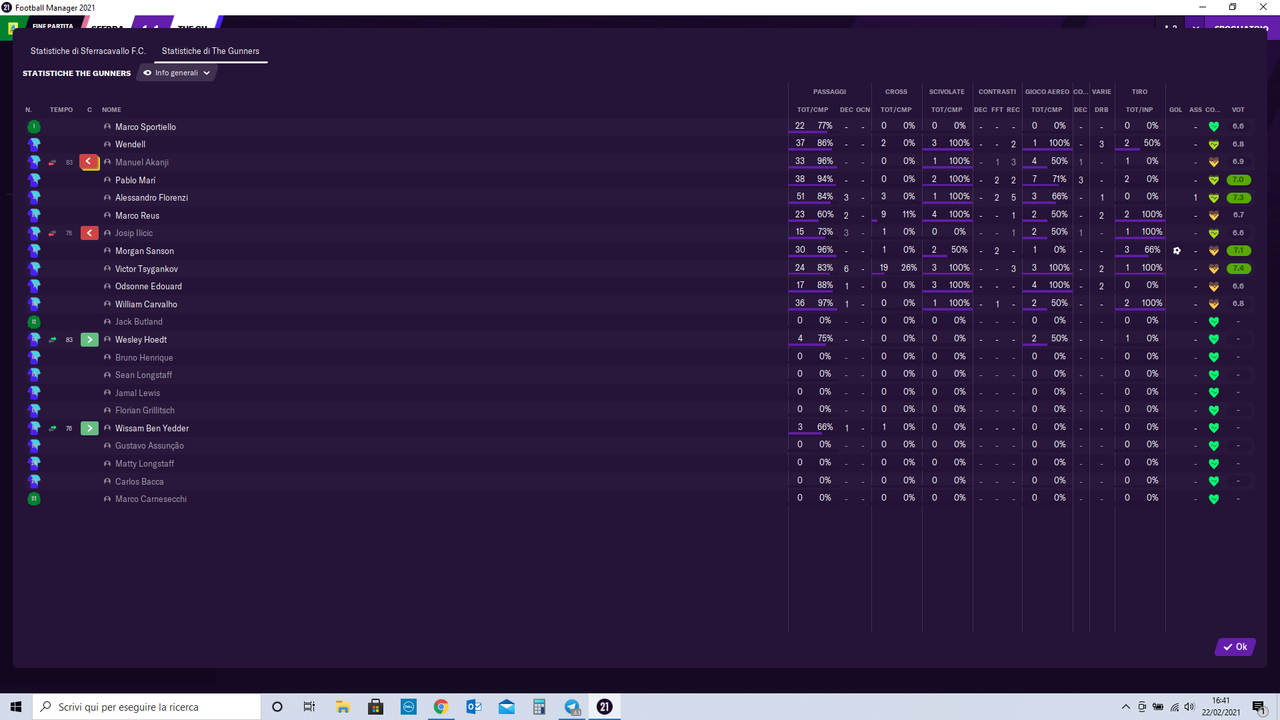Sort by the TEMPO column header

coord(61,109)
